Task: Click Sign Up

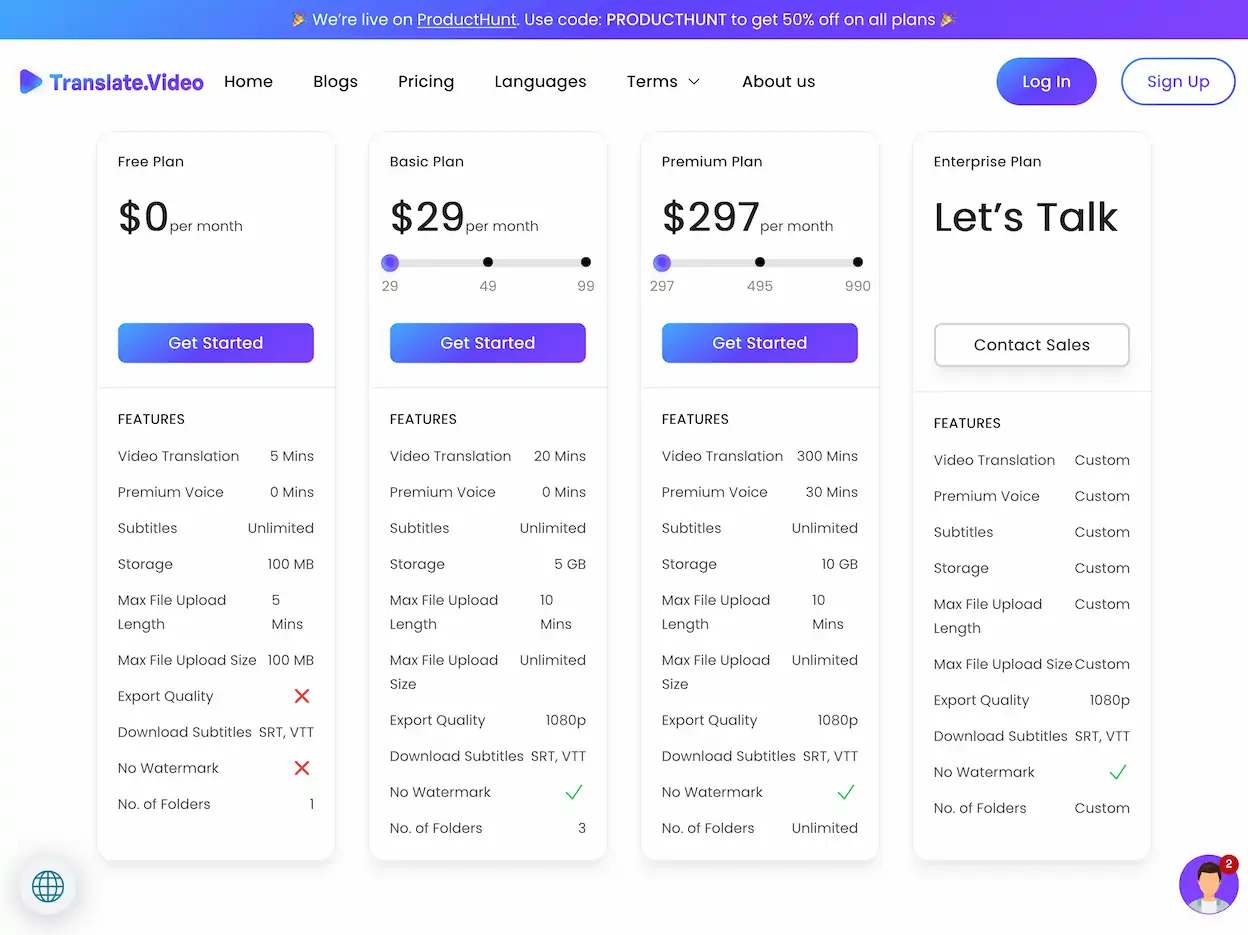Action: (1178, 81)
